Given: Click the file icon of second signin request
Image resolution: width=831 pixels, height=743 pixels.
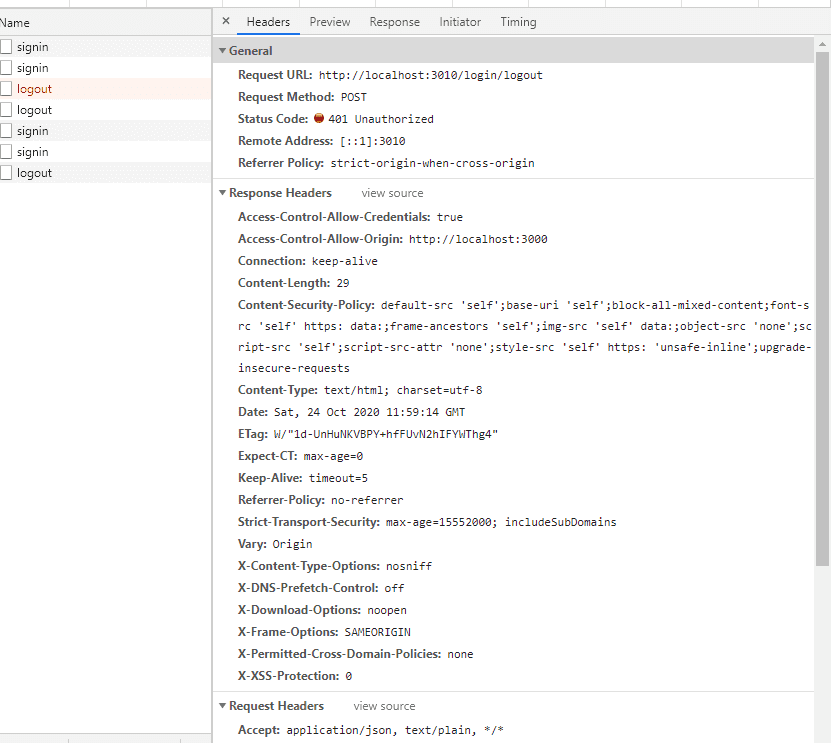Looking at the screenshot, I should (6, 68).
